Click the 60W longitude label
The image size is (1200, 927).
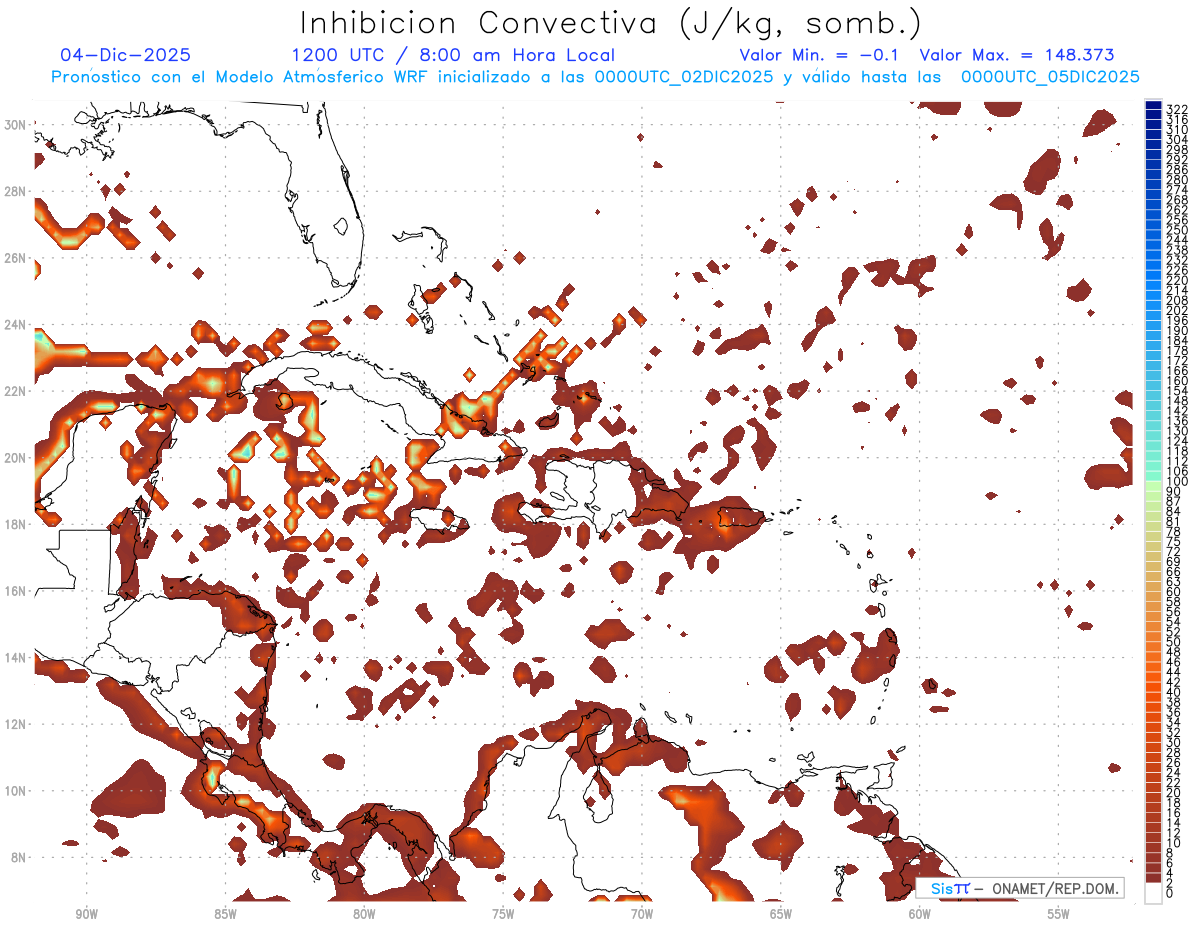point(920,914)
